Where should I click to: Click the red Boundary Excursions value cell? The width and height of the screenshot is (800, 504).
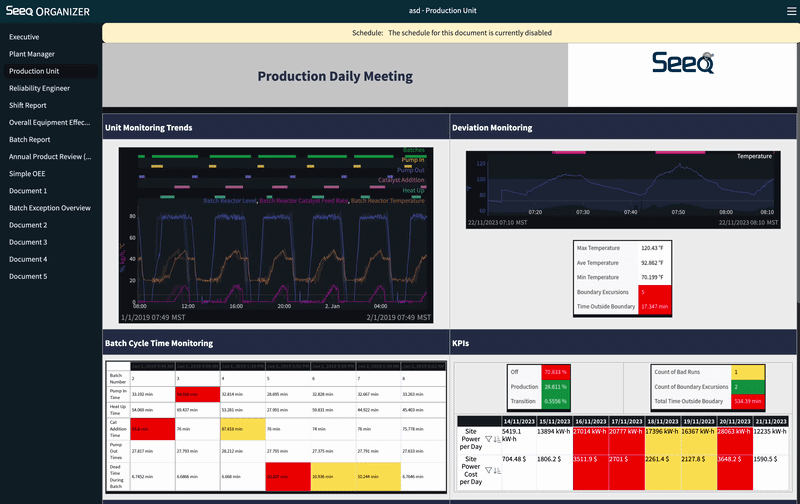point(655,292)
